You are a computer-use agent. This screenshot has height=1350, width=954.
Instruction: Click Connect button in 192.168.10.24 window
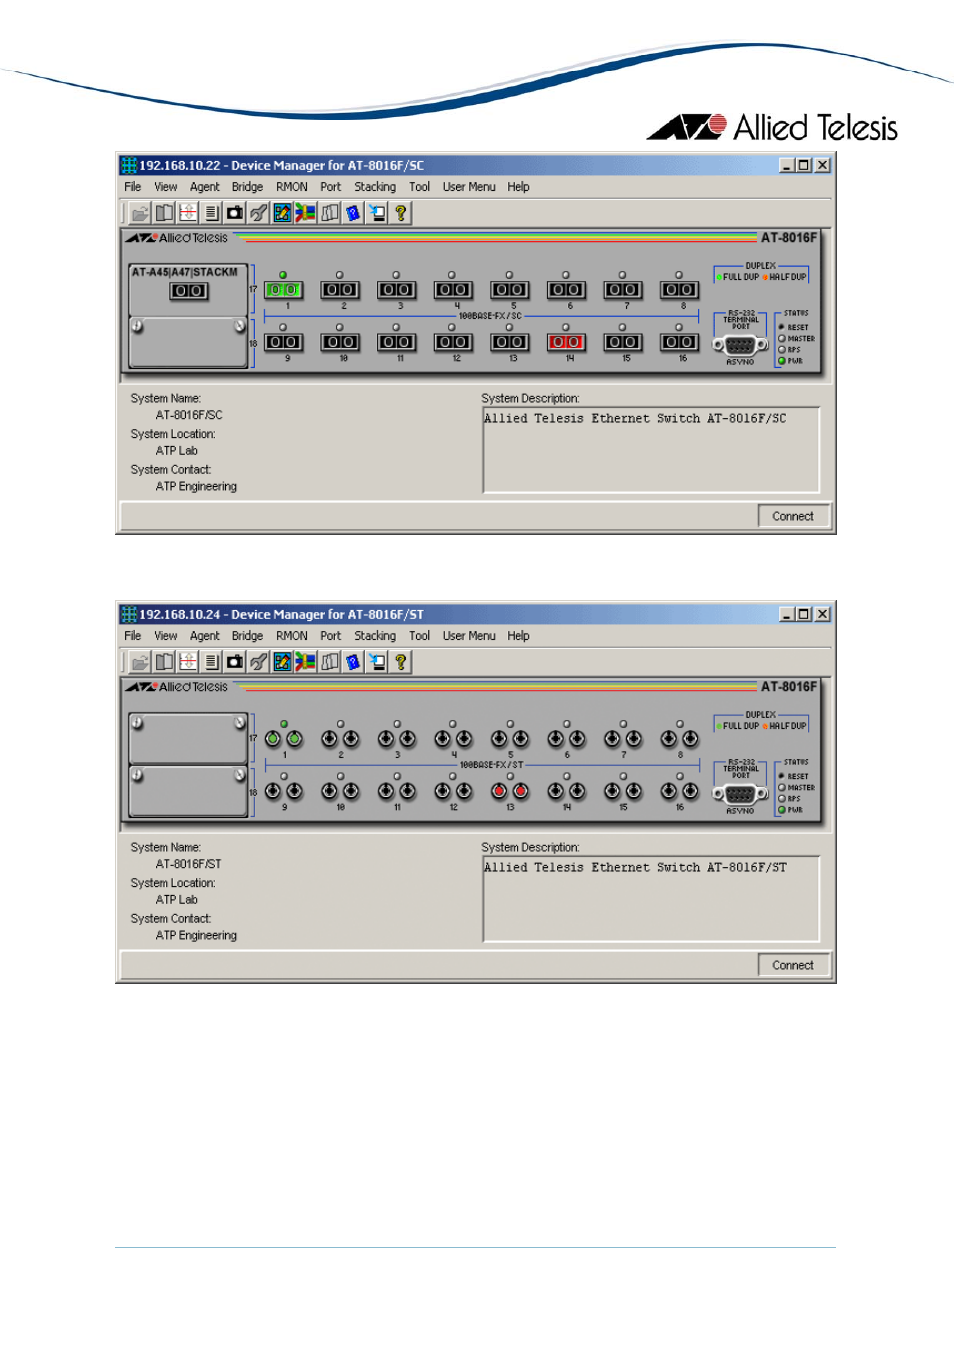(x=793, y=966)
